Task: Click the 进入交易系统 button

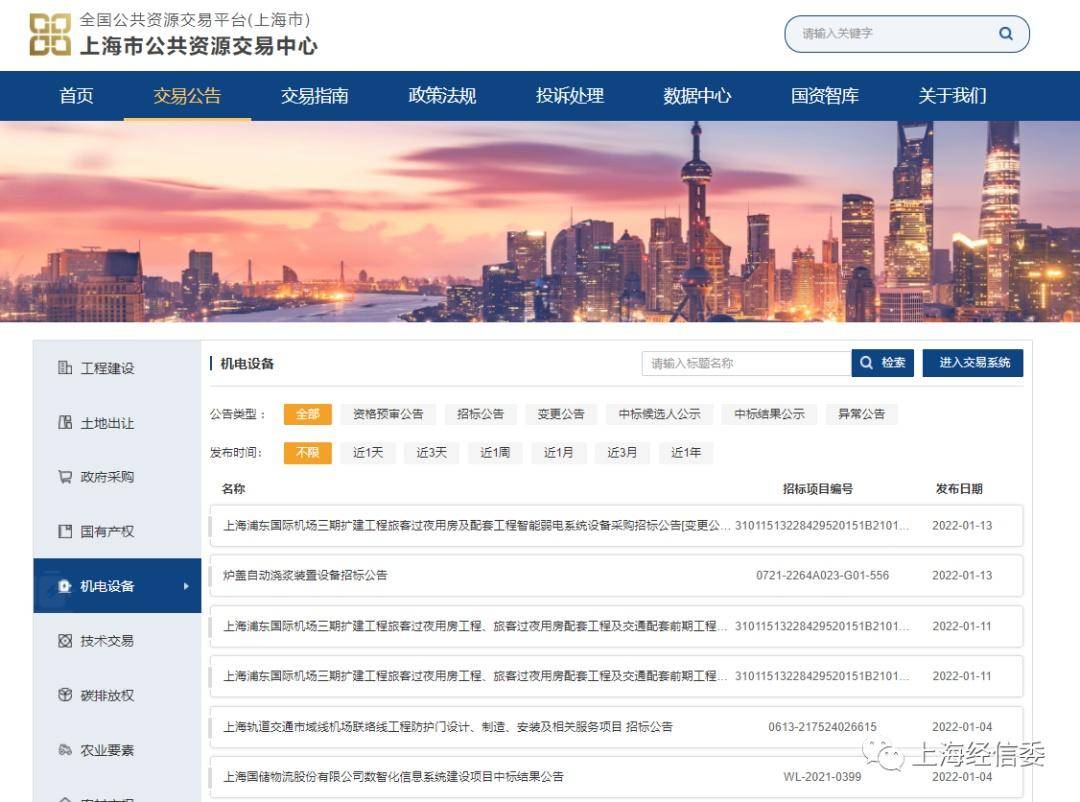Action: (973, 363)
